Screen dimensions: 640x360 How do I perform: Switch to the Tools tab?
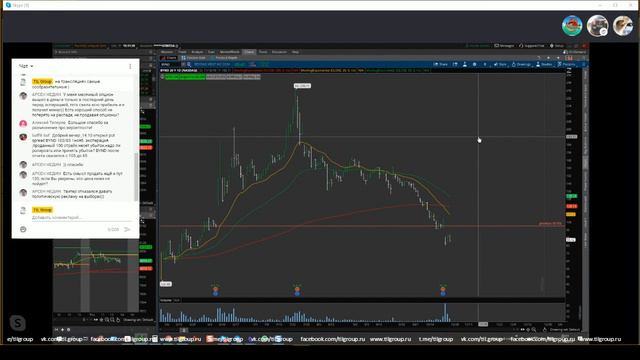pyautogui.click(x=263, y=52)
